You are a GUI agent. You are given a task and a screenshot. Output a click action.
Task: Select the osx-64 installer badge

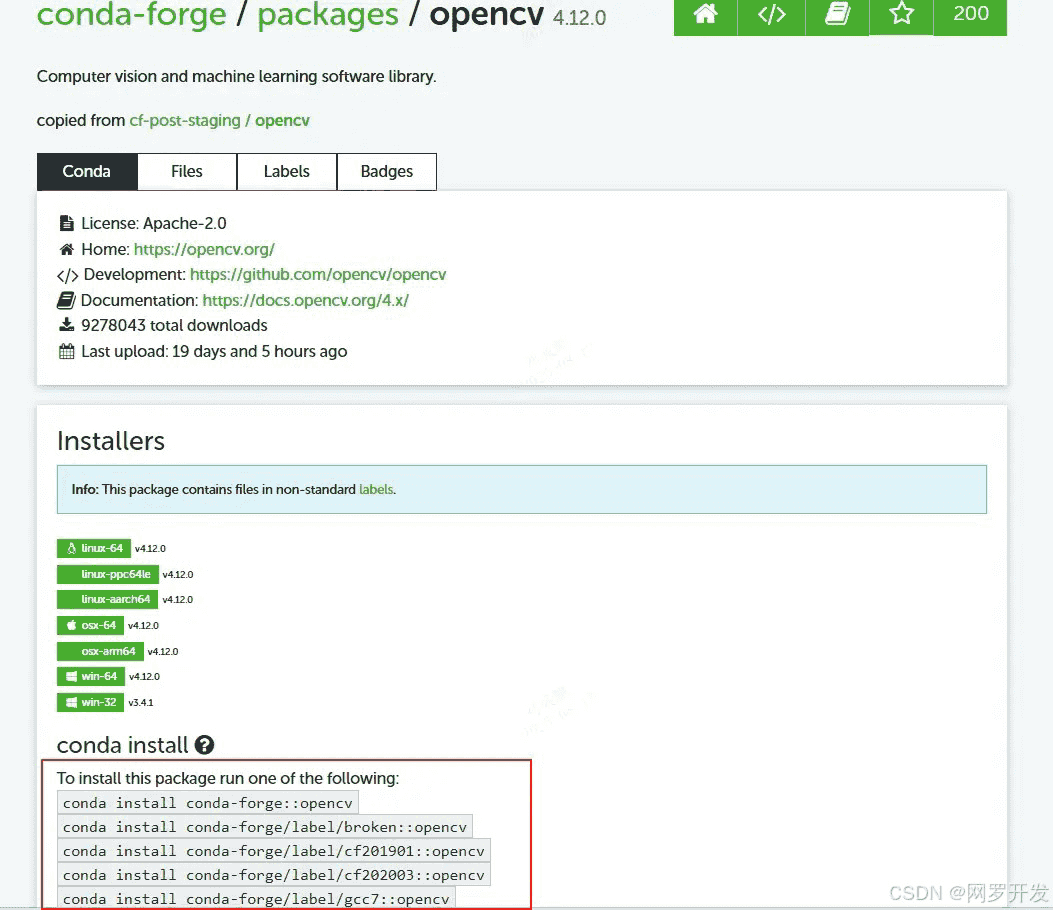click(91, 625)
